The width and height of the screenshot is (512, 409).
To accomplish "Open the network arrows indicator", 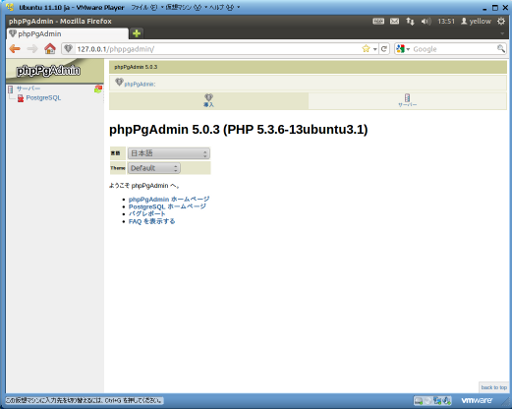I will tap(410, 21).
